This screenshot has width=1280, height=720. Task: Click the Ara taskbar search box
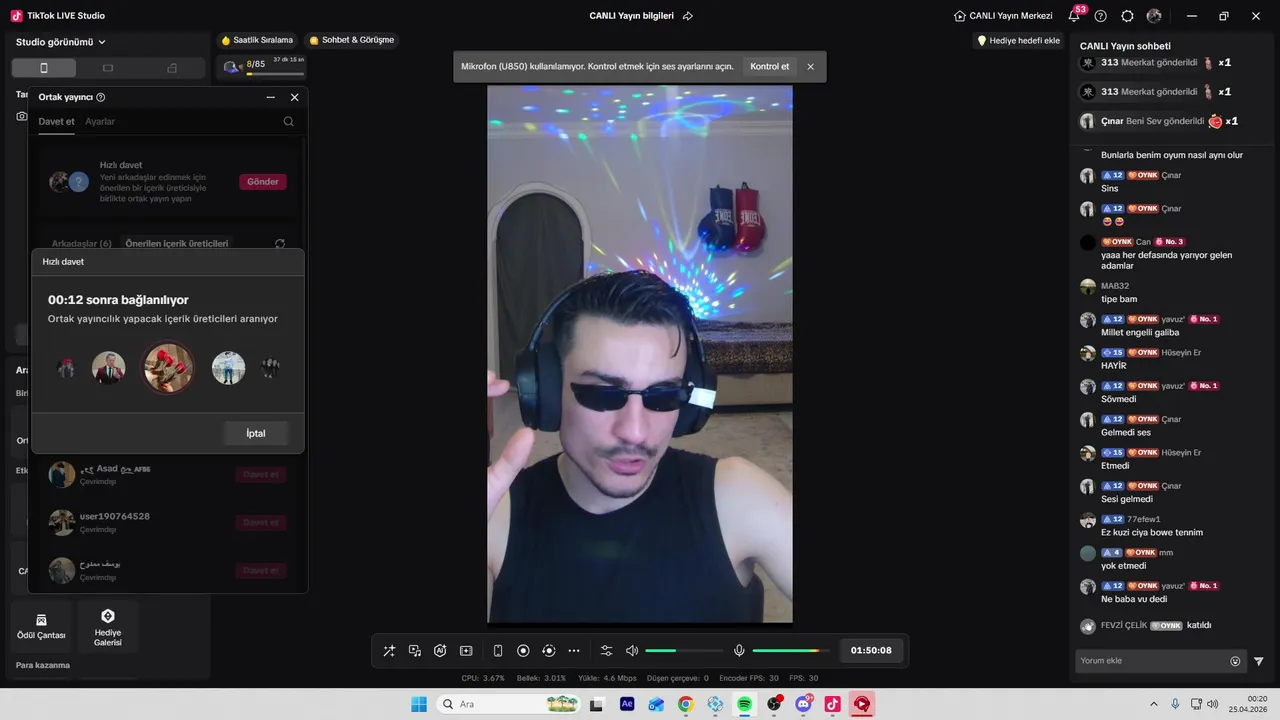[509, 704]
